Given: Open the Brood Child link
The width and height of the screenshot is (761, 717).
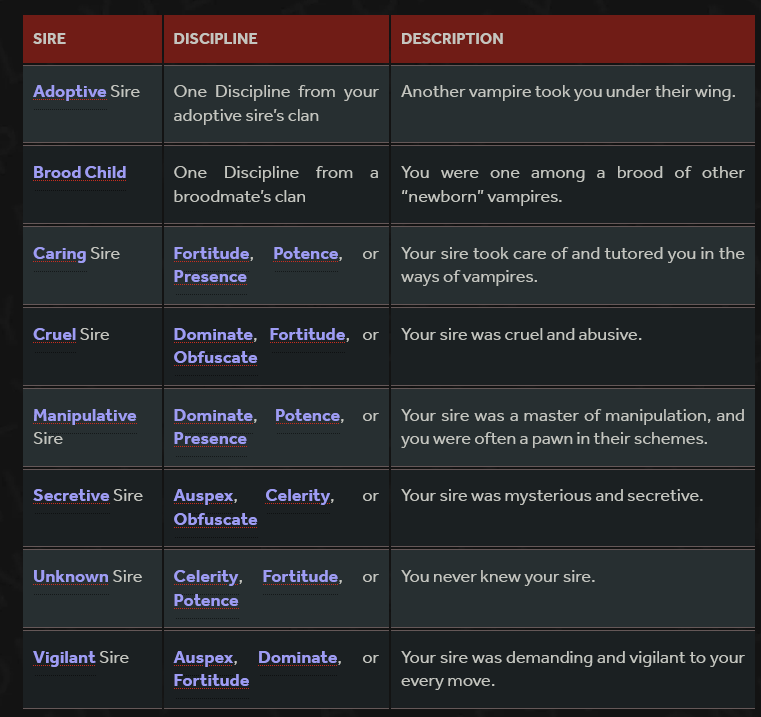Looking at the screenshot, I should [80, 172].
